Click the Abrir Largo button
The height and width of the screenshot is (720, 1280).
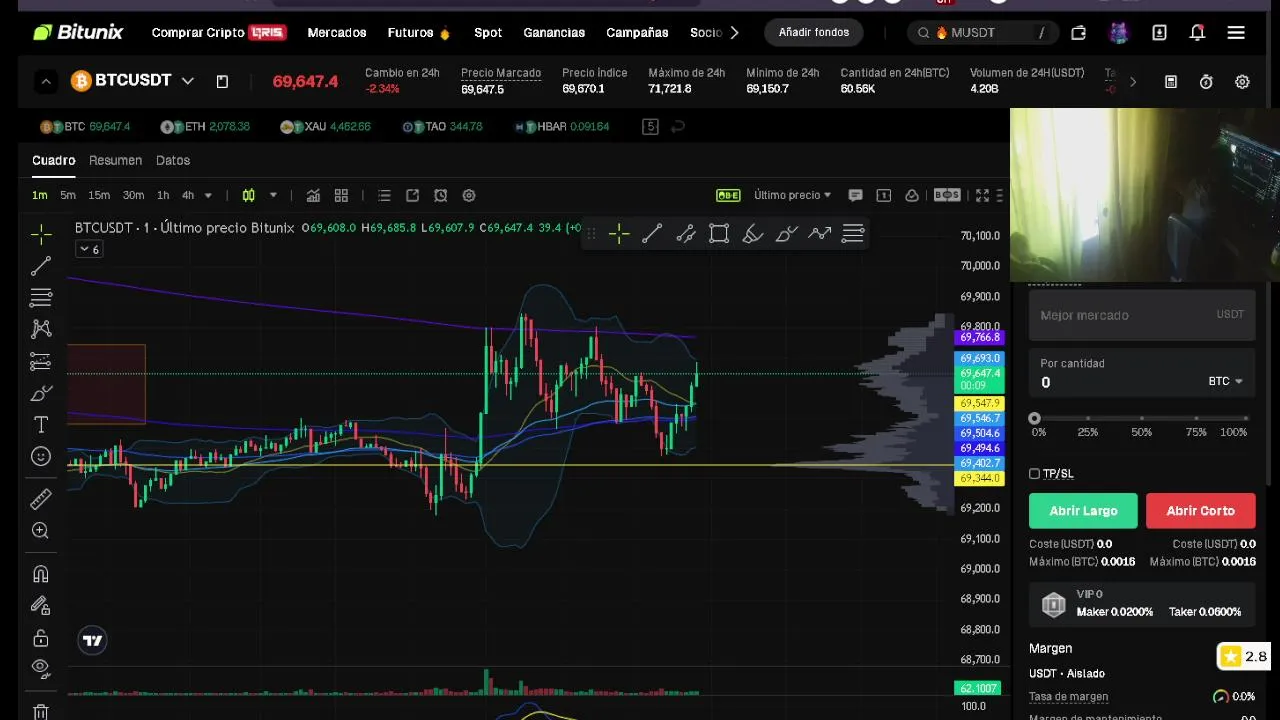coord(1083,511)
